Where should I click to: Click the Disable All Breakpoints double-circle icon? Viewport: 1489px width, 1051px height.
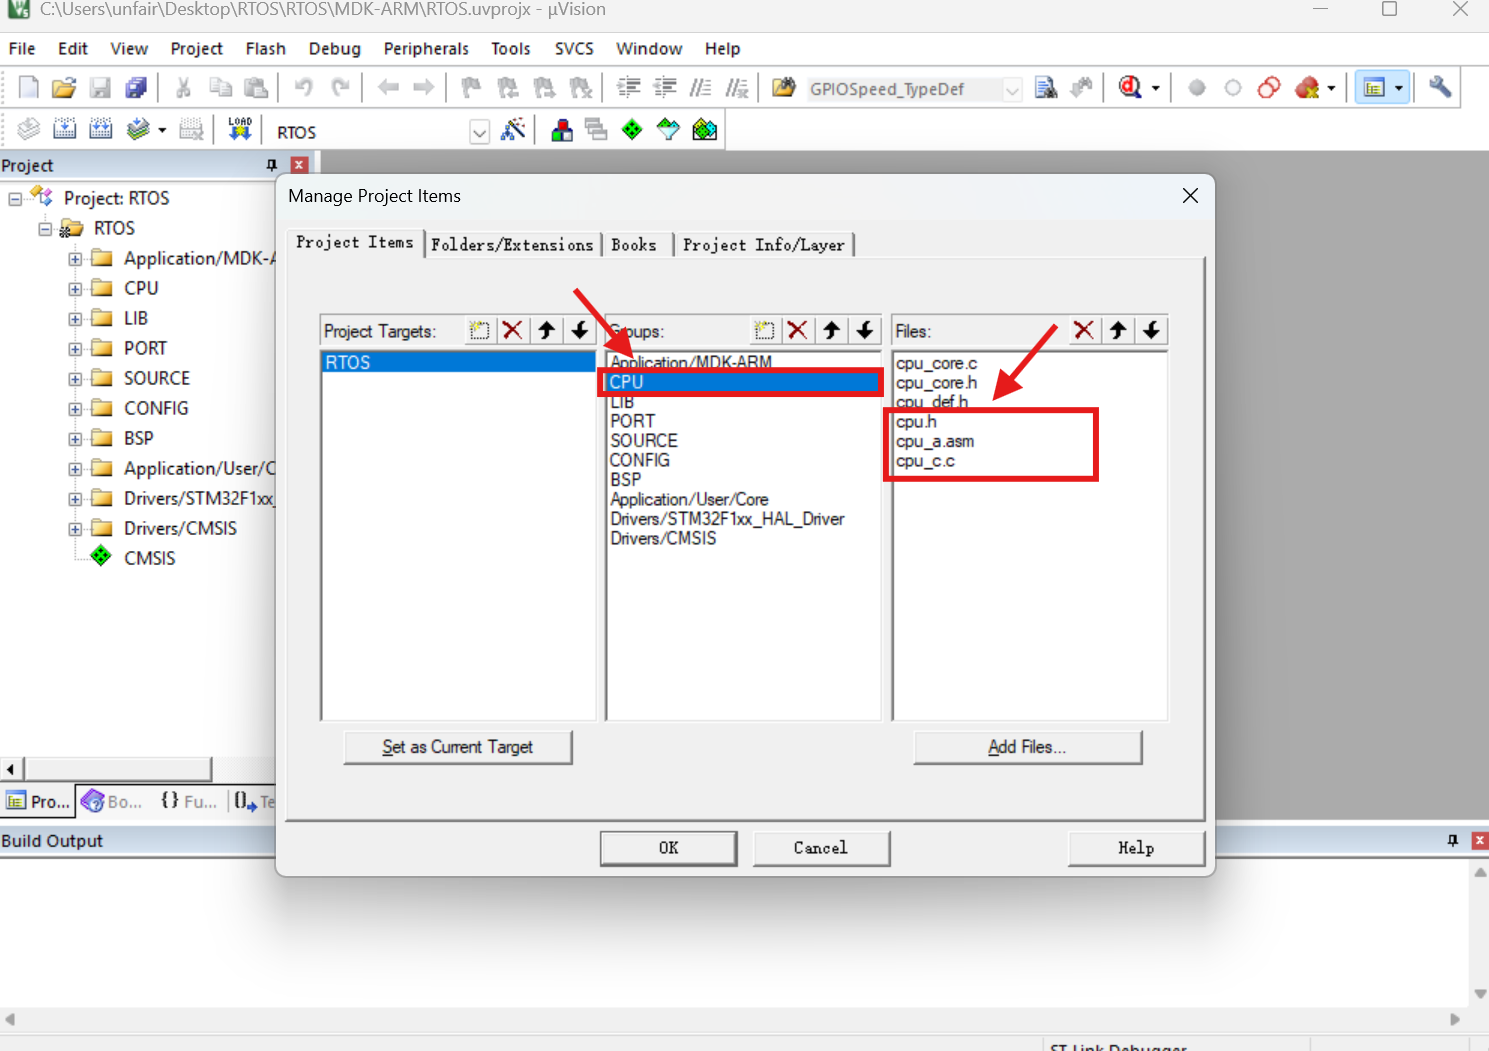1269,88
